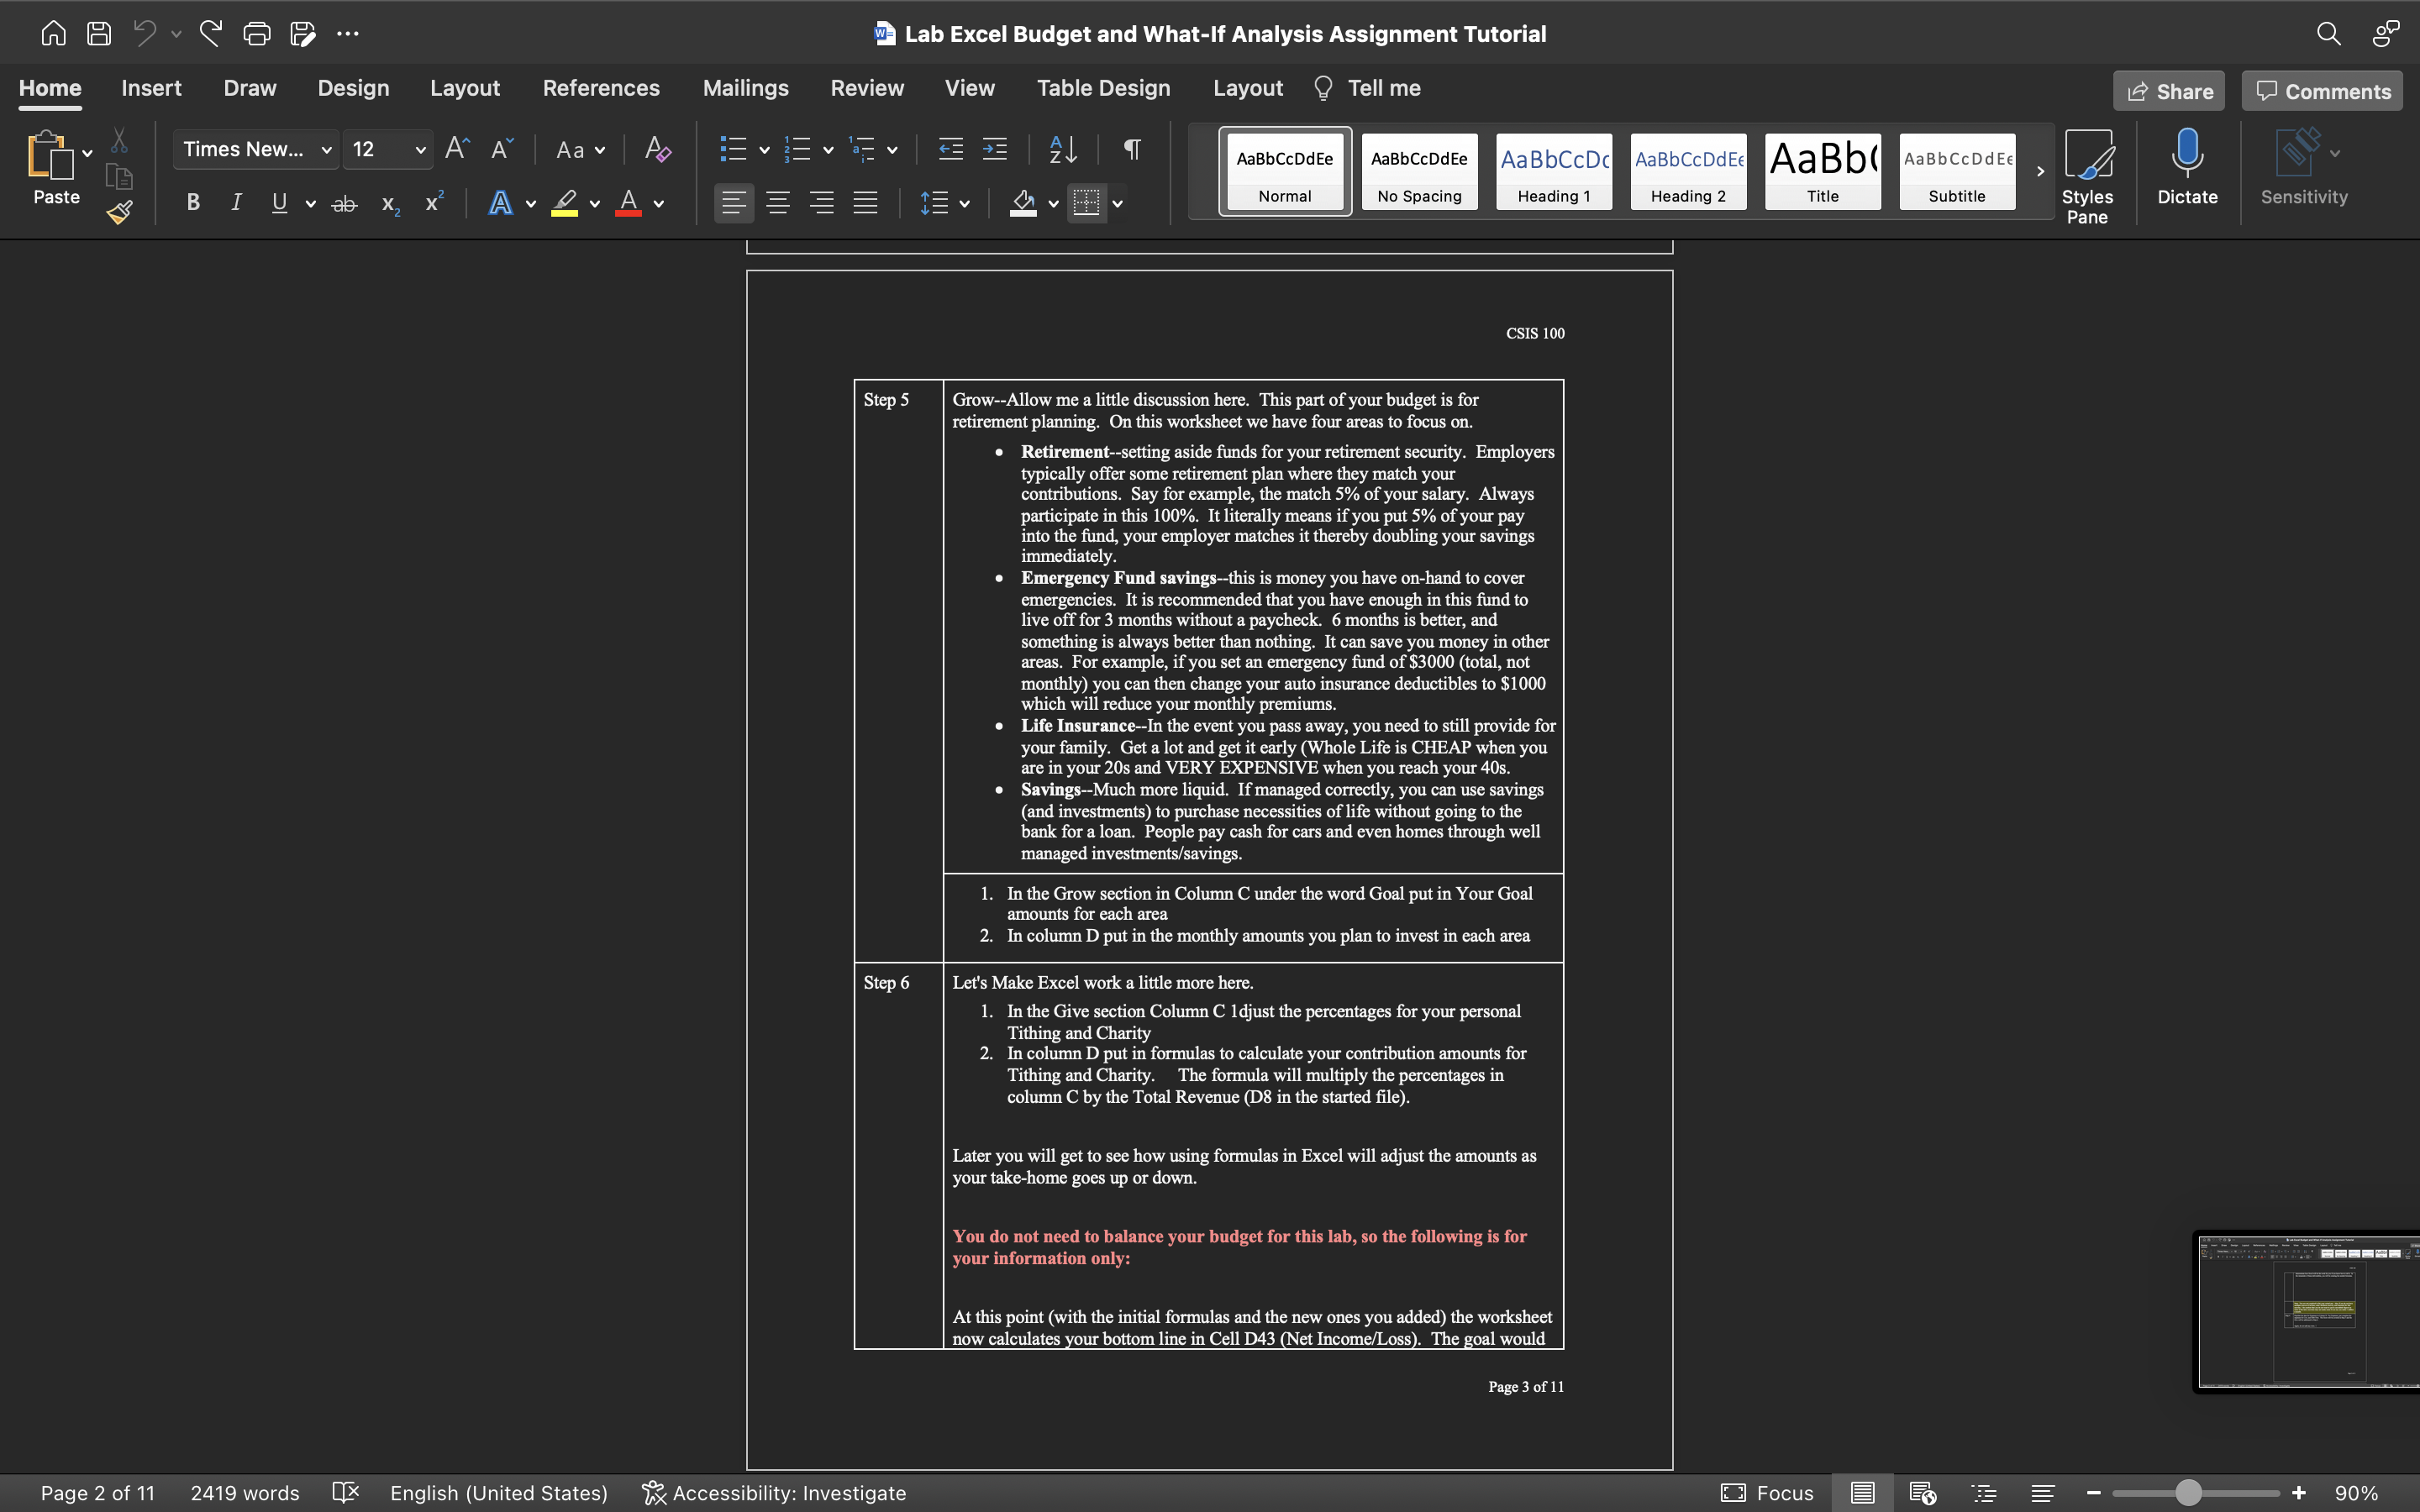2420x1512 pixels.
Task: Click the Sort A-Z icon
Action: tap(1062, 149)
